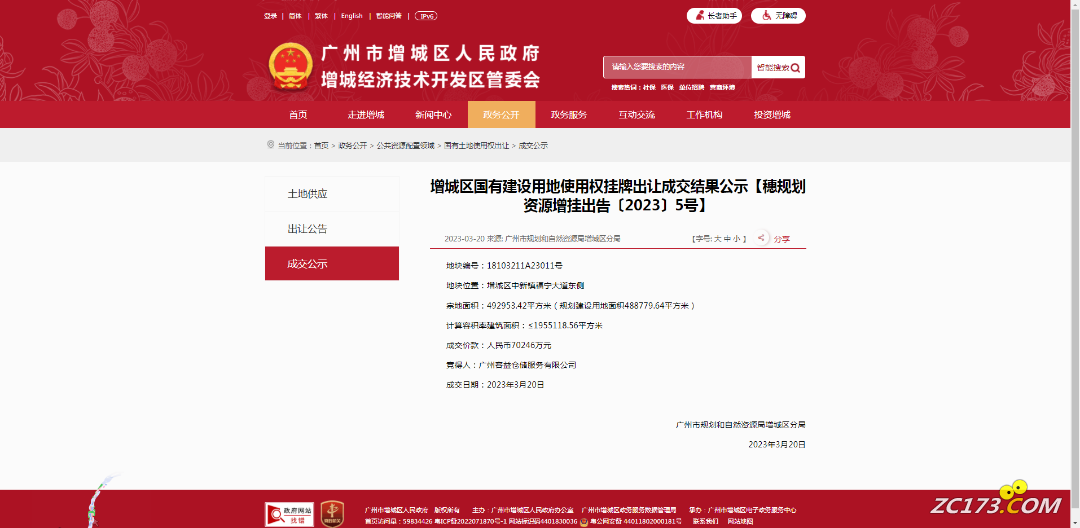Select 出让公告 in the sidebar
Viewport: 1080px width, 528px height.
pyautogui.click(x=332, y=229)
